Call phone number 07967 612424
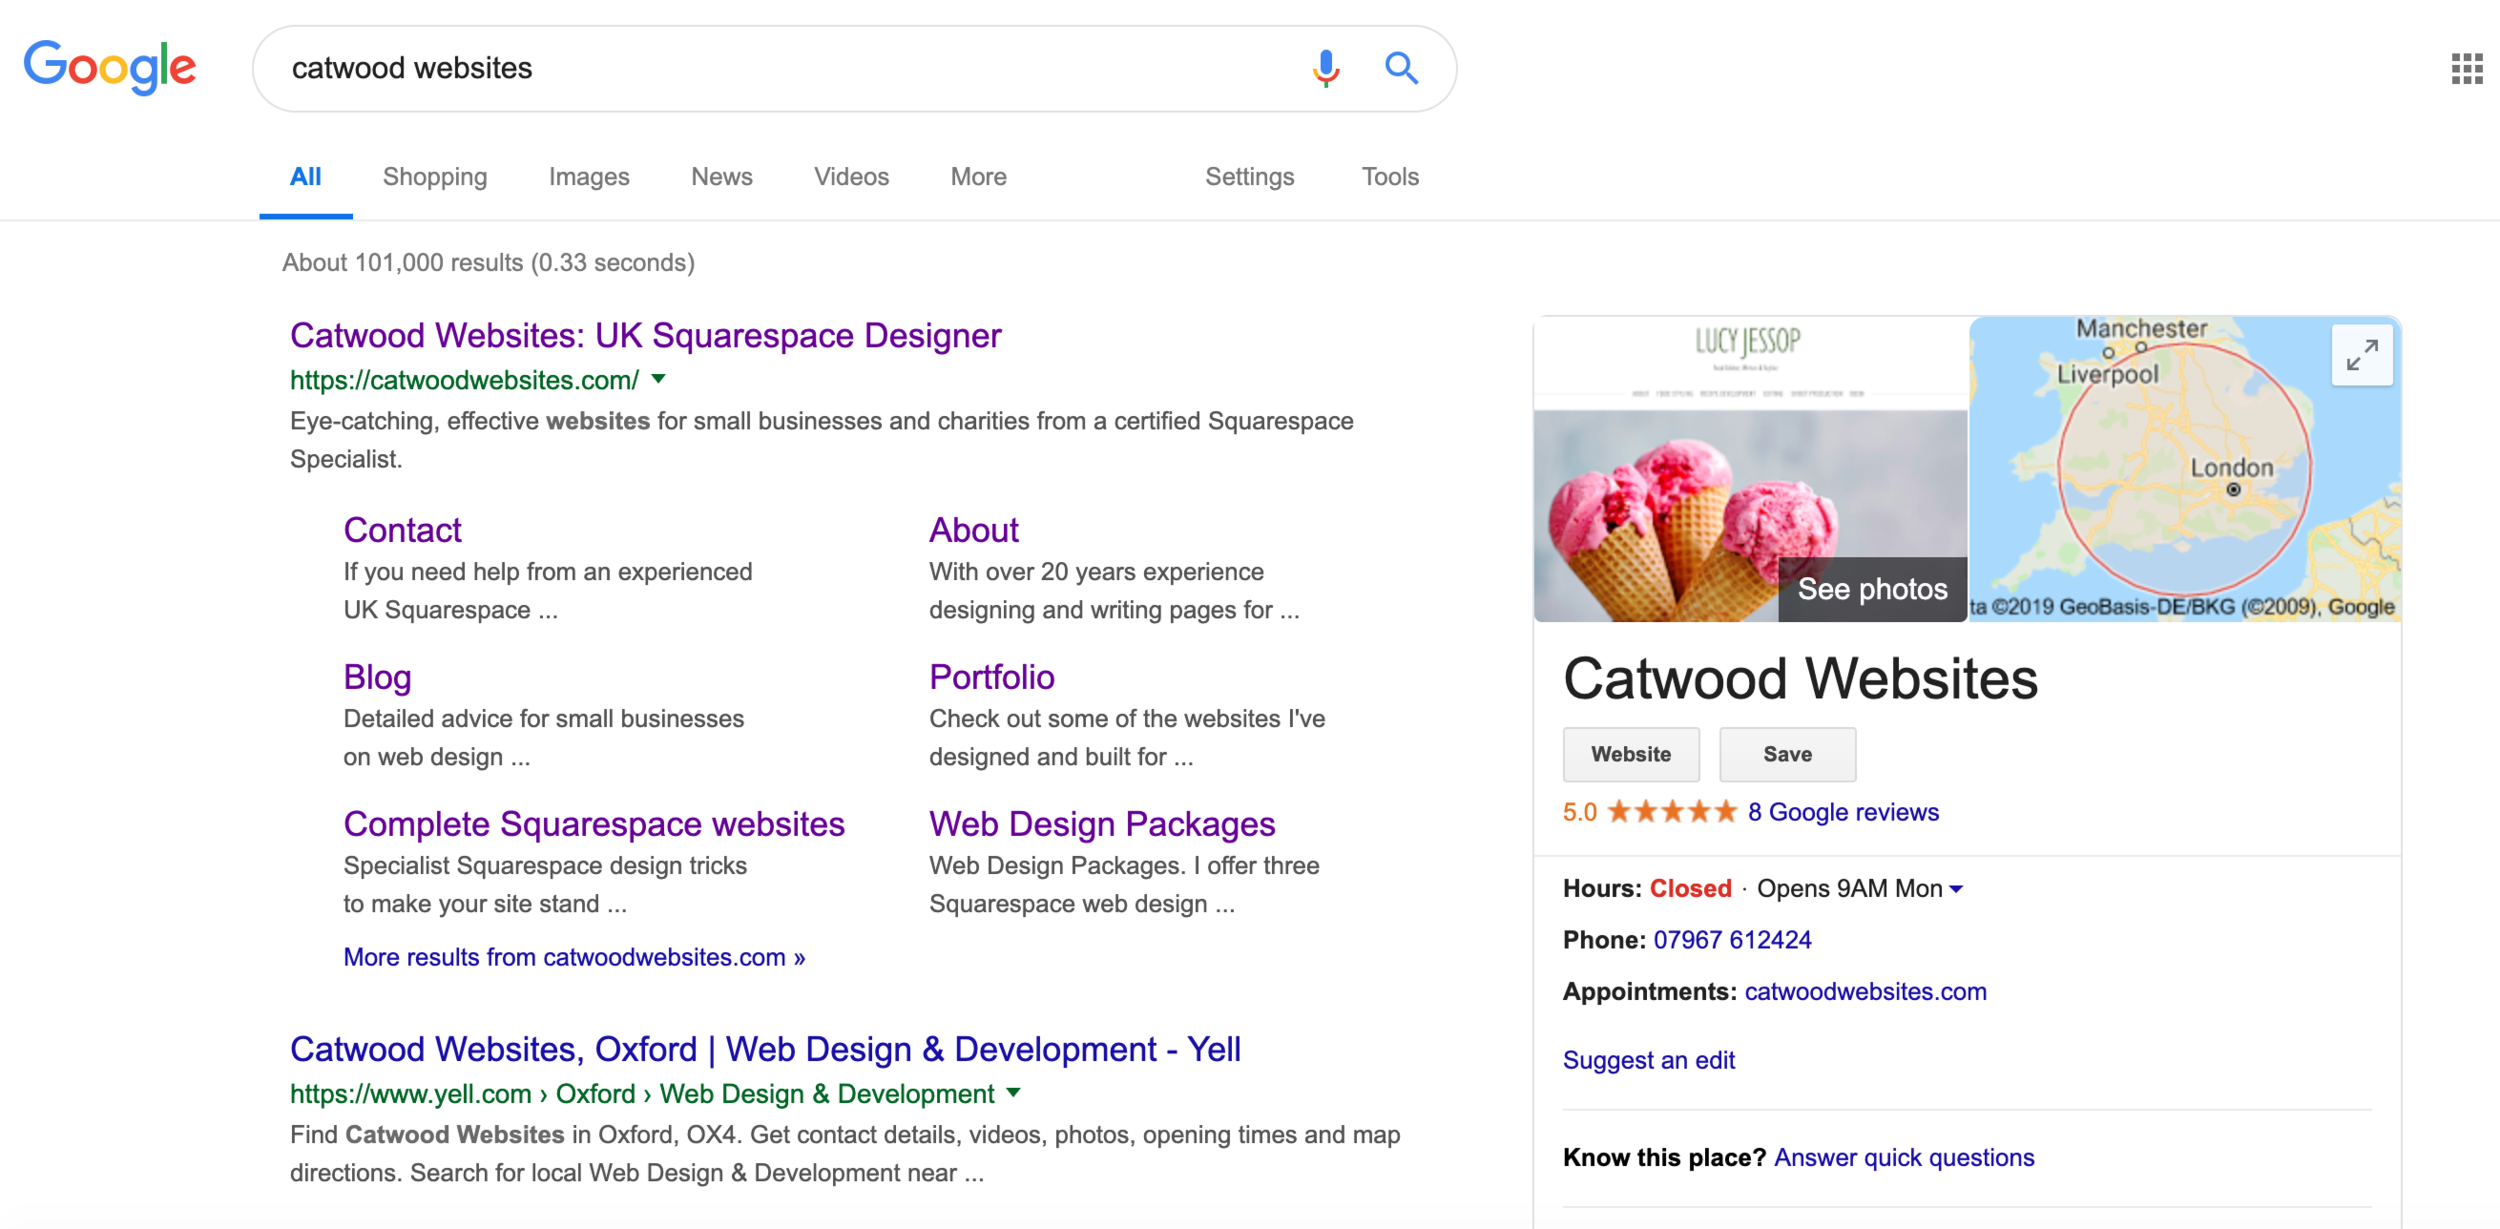The image size is (2500, 1229). (1732, 940)
